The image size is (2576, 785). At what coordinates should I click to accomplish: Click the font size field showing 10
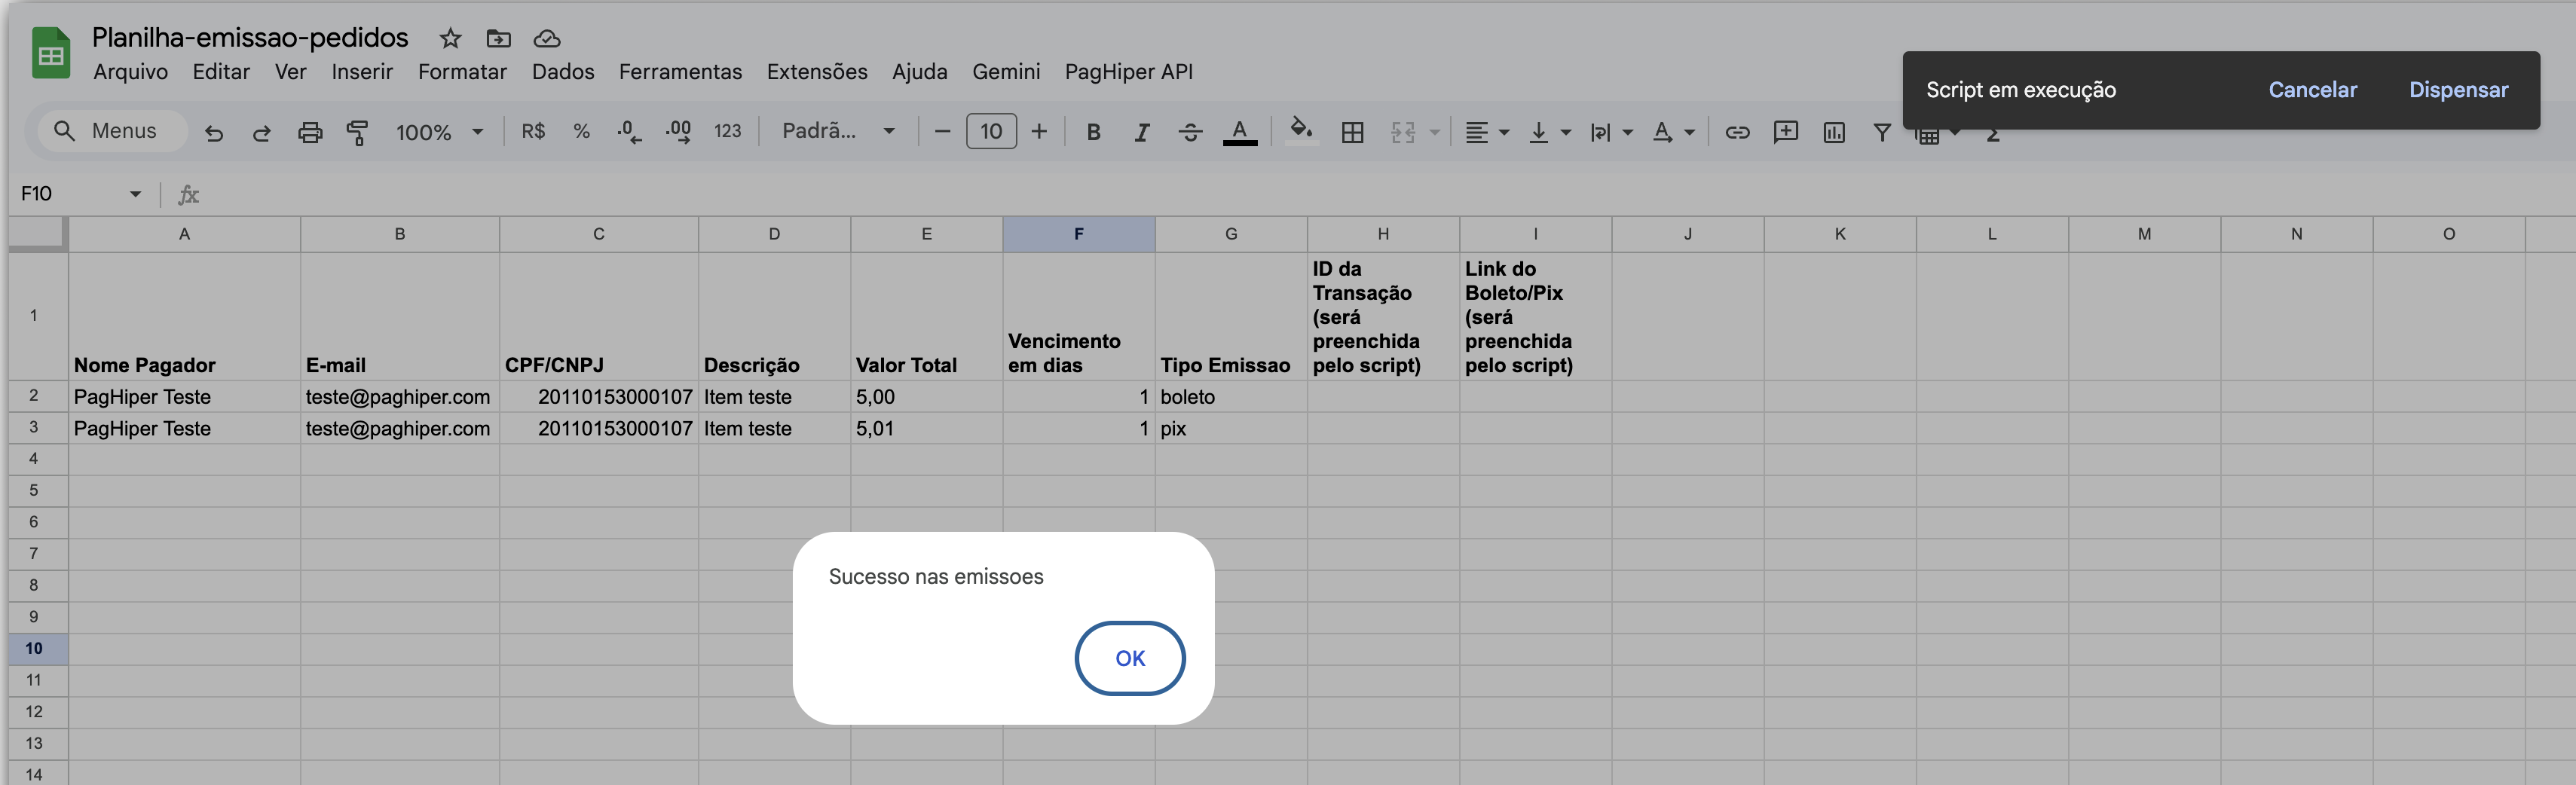(x=991, y=131)
